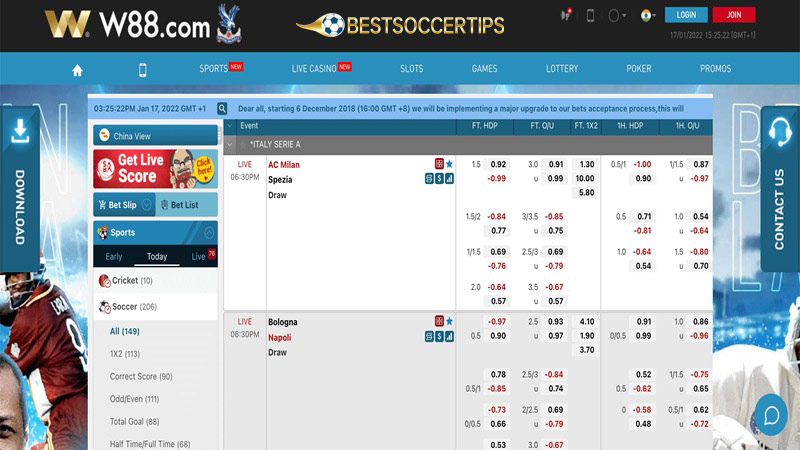Collapse the Event header chevron
The height and width of the screenshot is (450, 800).
[x=230, y=126]
